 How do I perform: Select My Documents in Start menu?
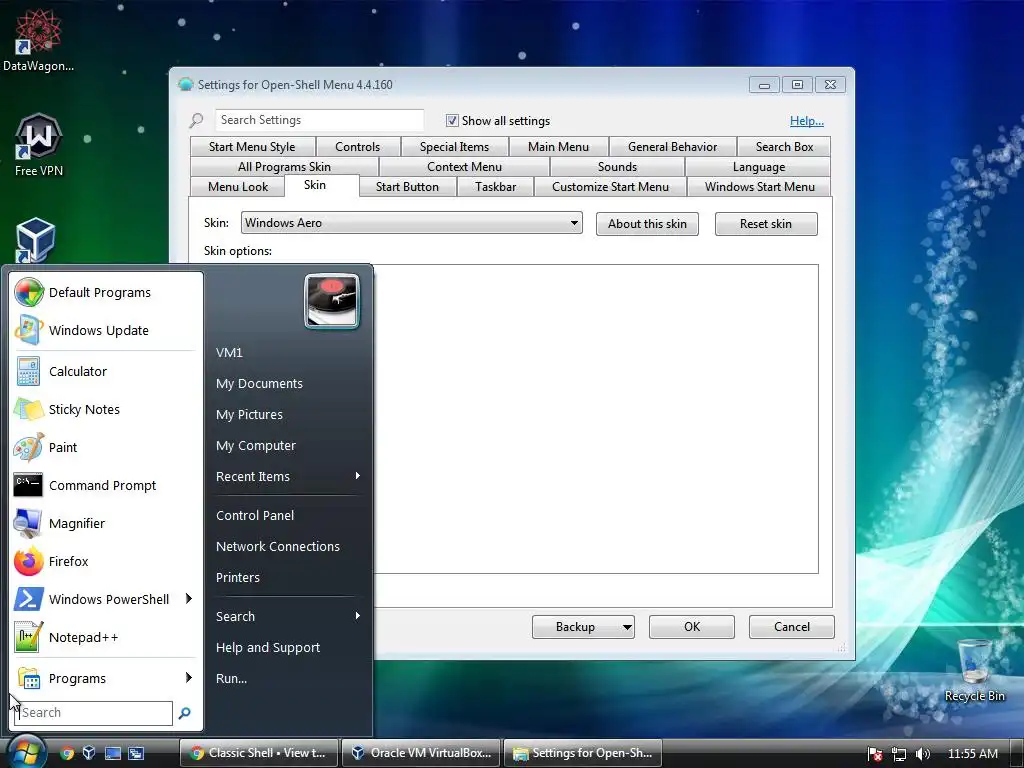click(x=287, y=383)
